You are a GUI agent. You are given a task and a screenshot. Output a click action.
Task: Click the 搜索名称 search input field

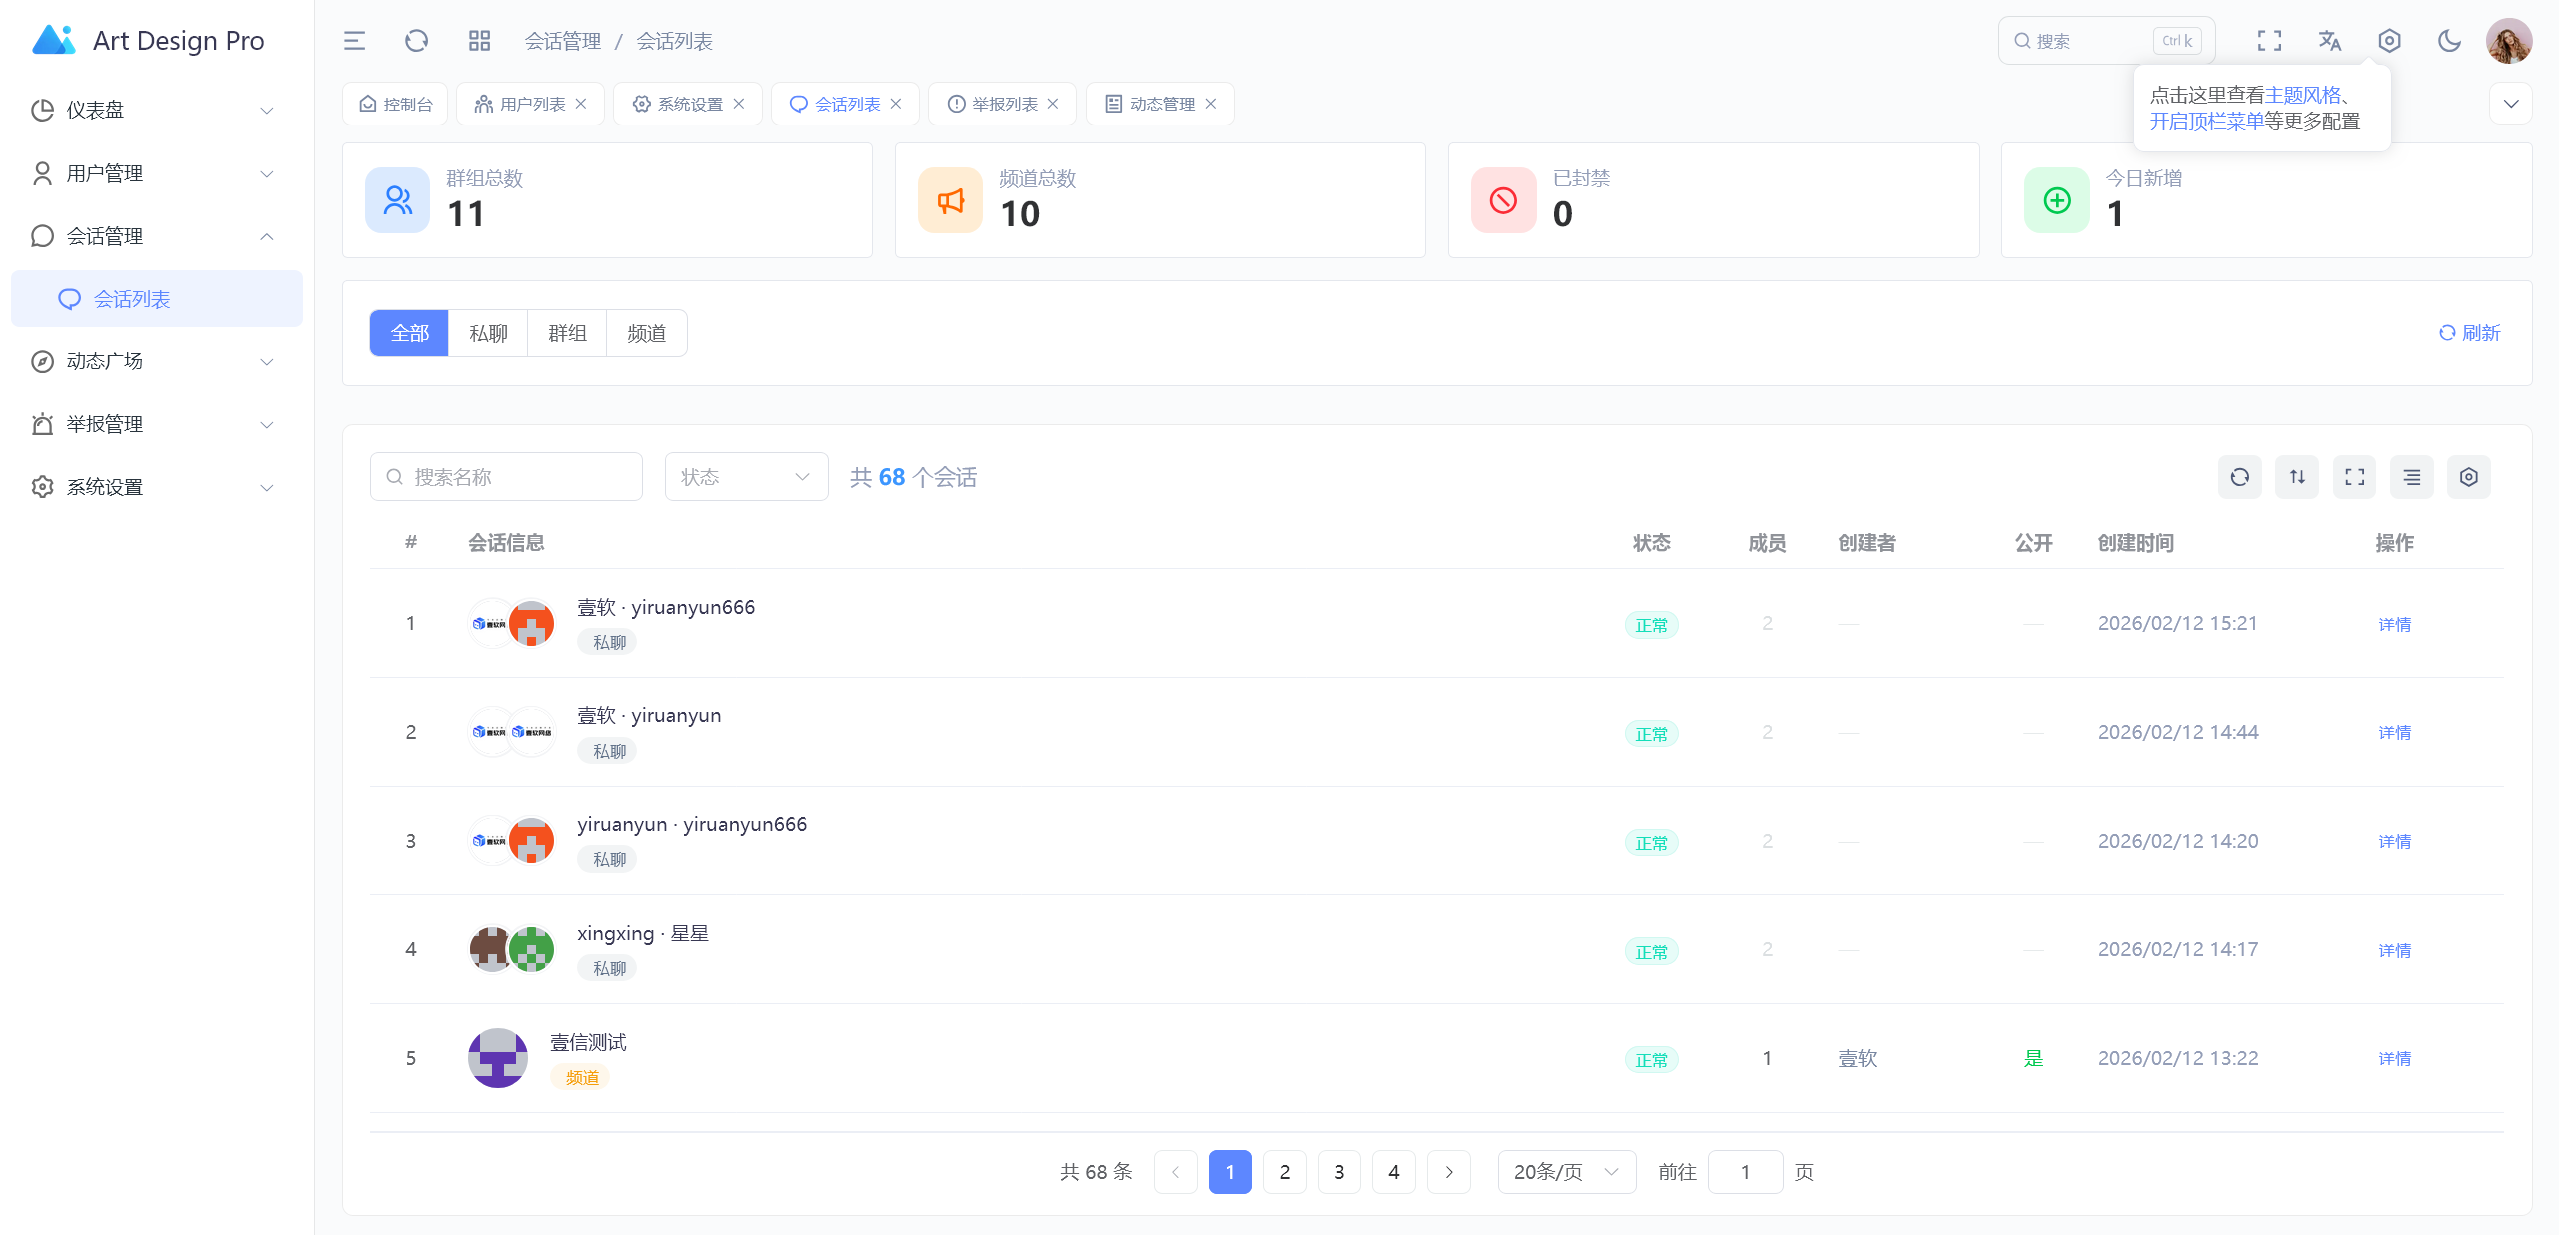(x=506, y=477)
